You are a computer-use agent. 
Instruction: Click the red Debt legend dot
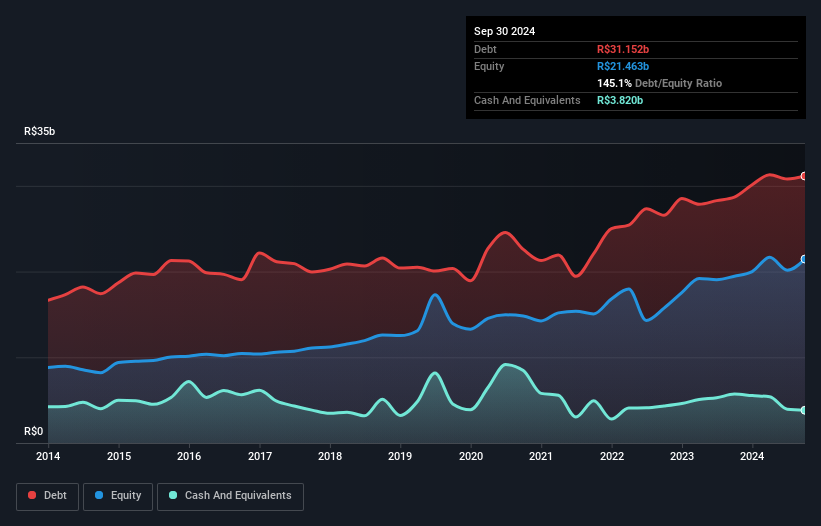coord(33,496)
